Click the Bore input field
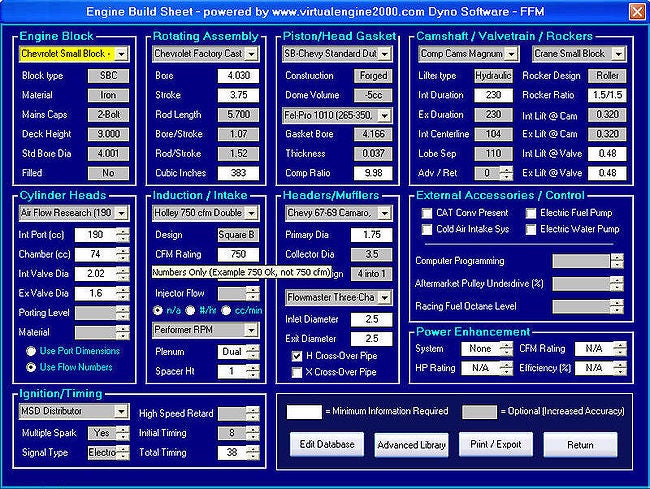 pos(238,76)
